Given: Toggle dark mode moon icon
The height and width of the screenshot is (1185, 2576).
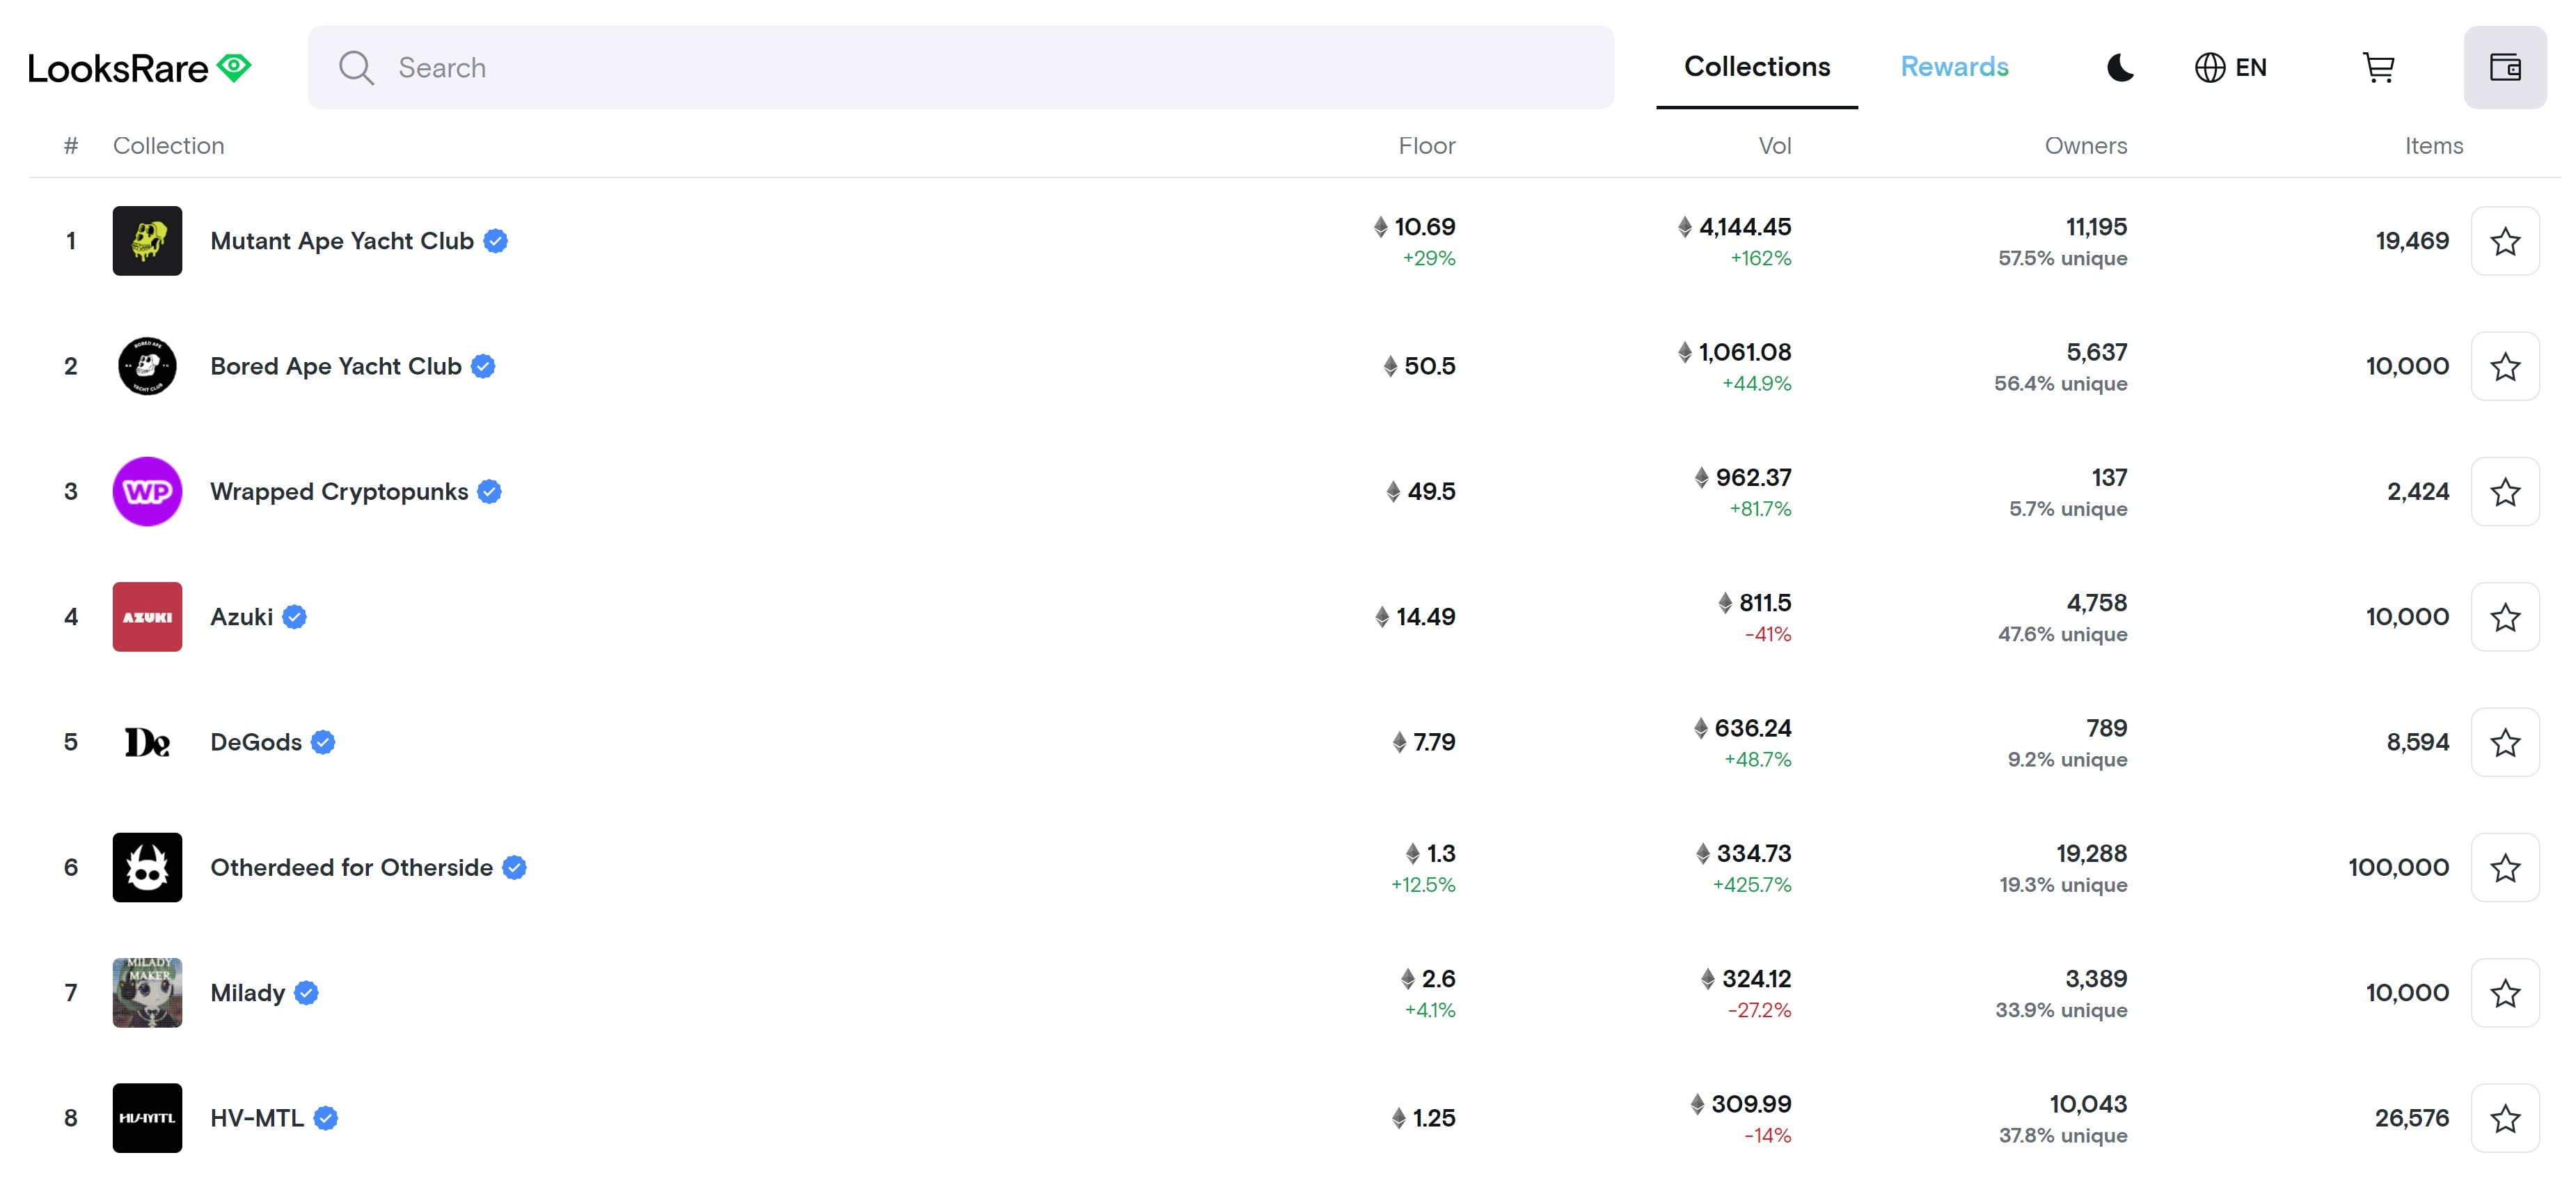Looking at the screenshot, I should (2120, 67).
